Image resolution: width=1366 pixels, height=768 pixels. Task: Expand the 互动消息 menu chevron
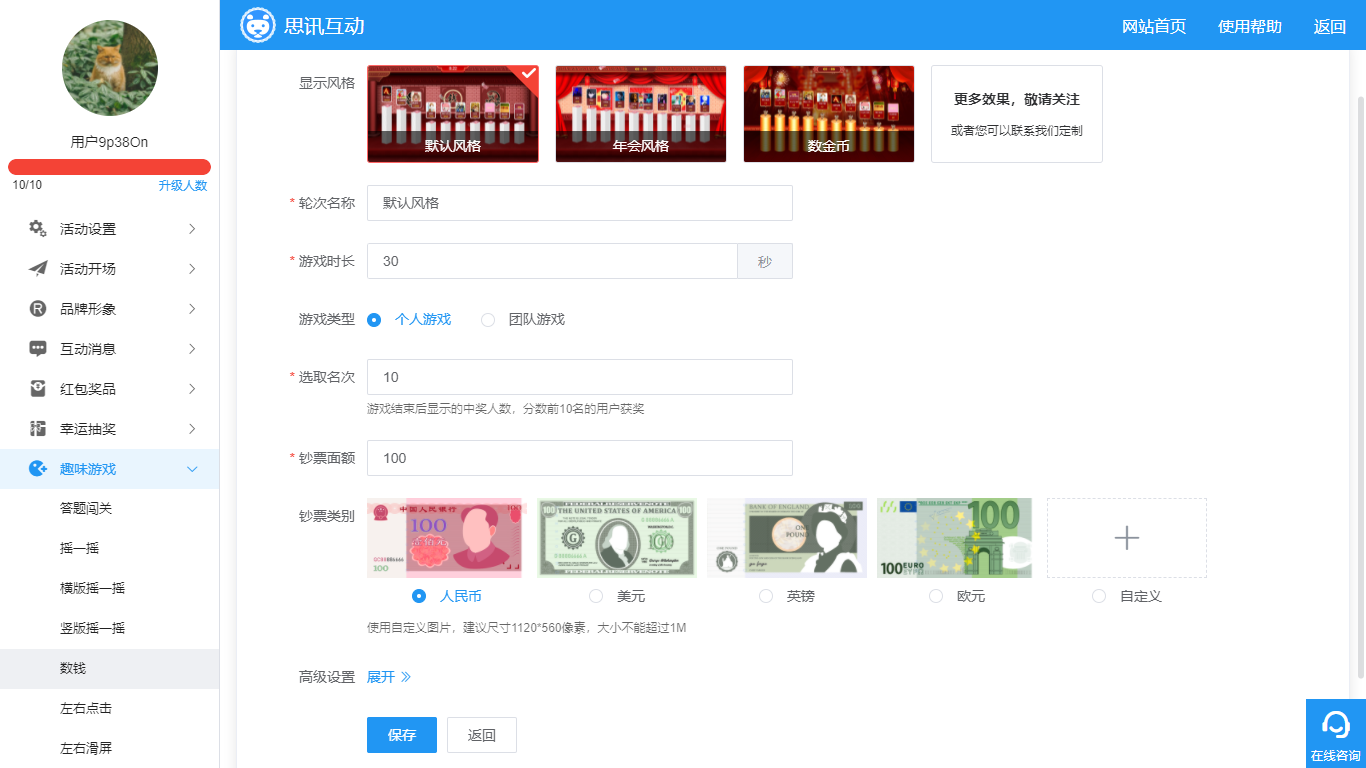[192, 349]
